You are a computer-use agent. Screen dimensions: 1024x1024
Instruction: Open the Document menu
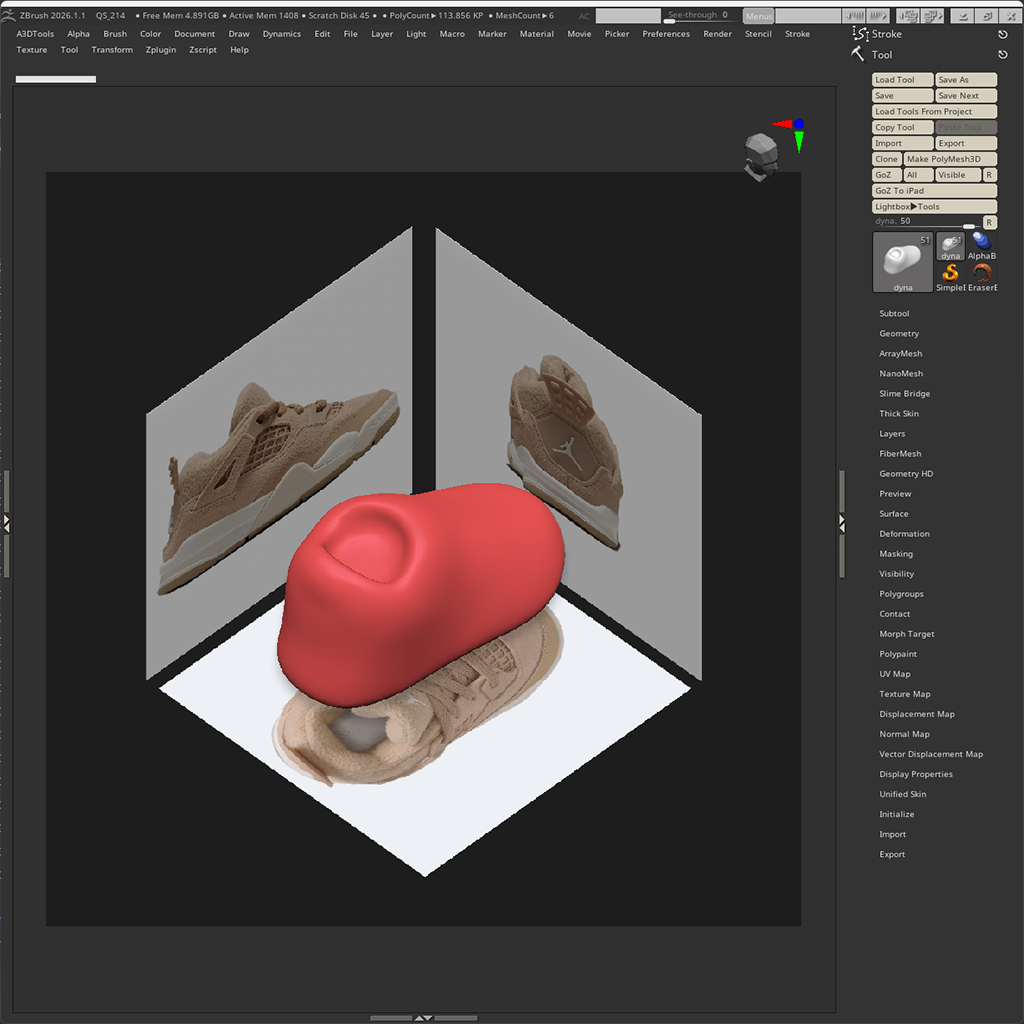click(195, 34)
